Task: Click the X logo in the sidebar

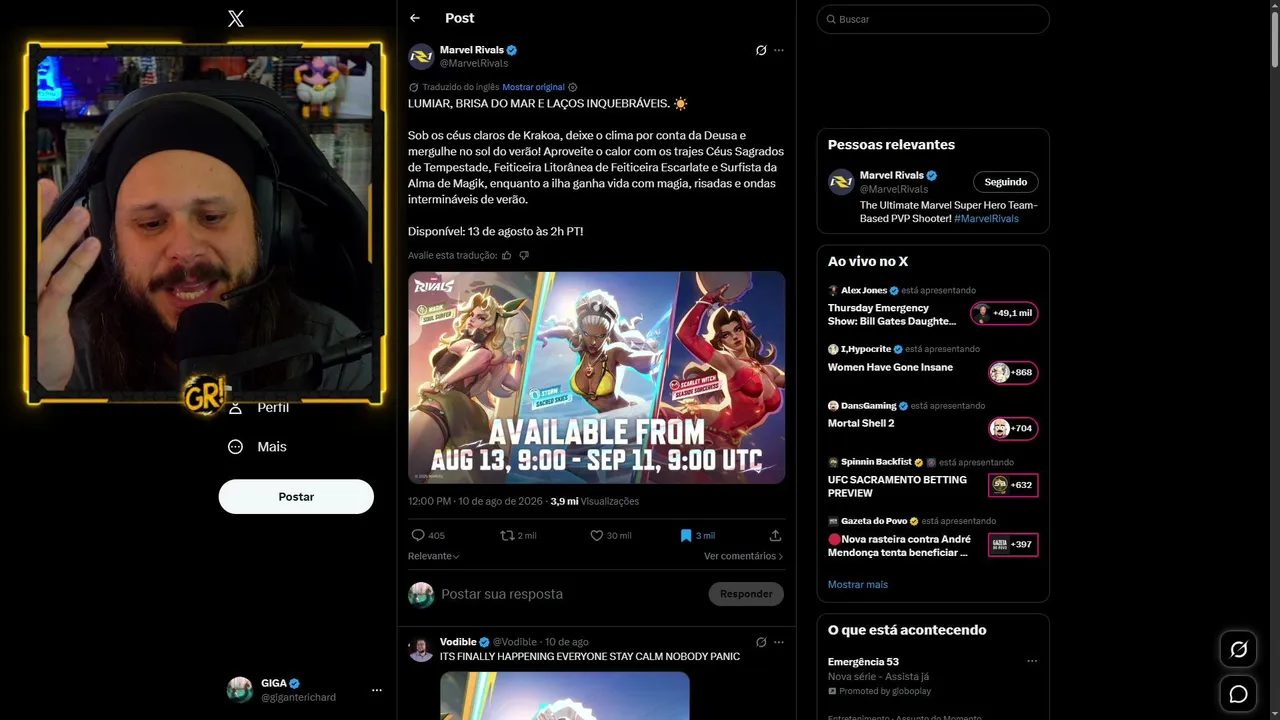Action: [236, 18]
